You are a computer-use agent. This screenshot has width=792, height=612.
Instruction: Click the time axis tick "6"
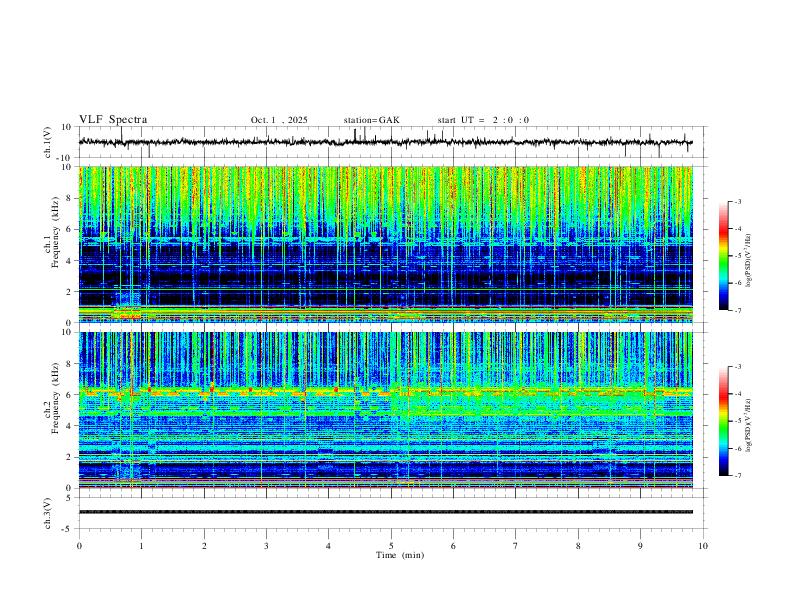(453, 546)
